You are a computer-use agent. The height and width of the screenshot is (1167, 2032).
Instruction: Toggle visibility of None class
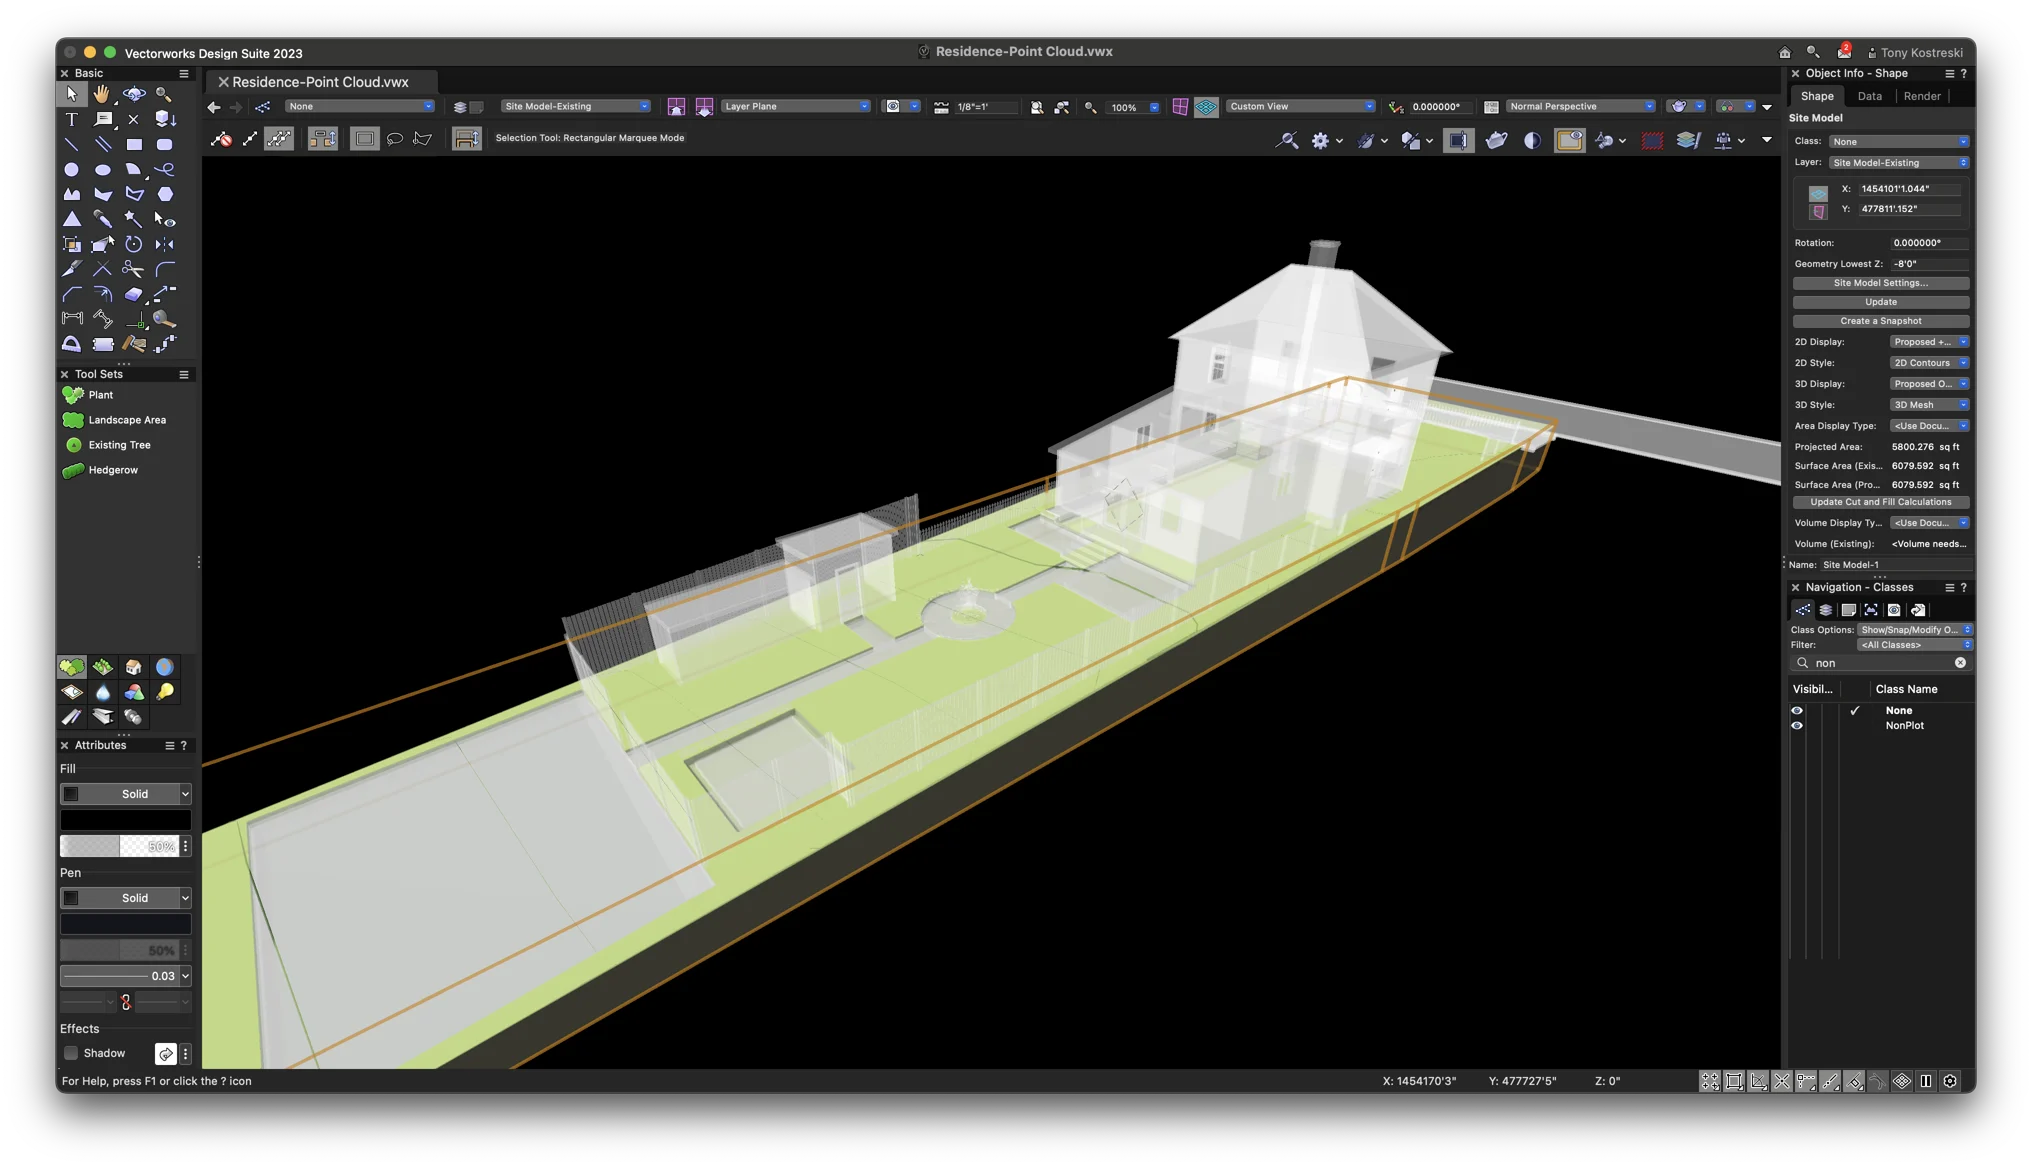tap(1797, 711)
